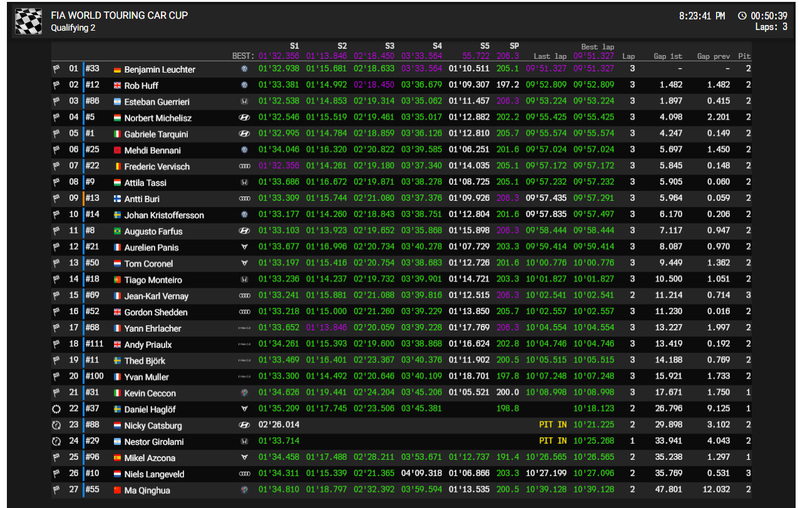
Task: Click the Chinese flag next to Ma Qinghua
Action: pos(117,490)
